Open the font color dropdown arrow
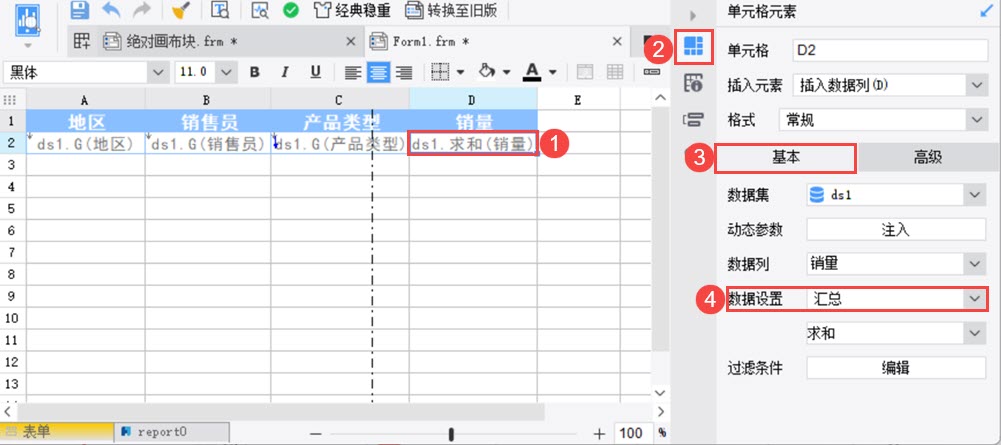Image resolution: width=1001 pixels, height=445 pixels. click(552, 73)
